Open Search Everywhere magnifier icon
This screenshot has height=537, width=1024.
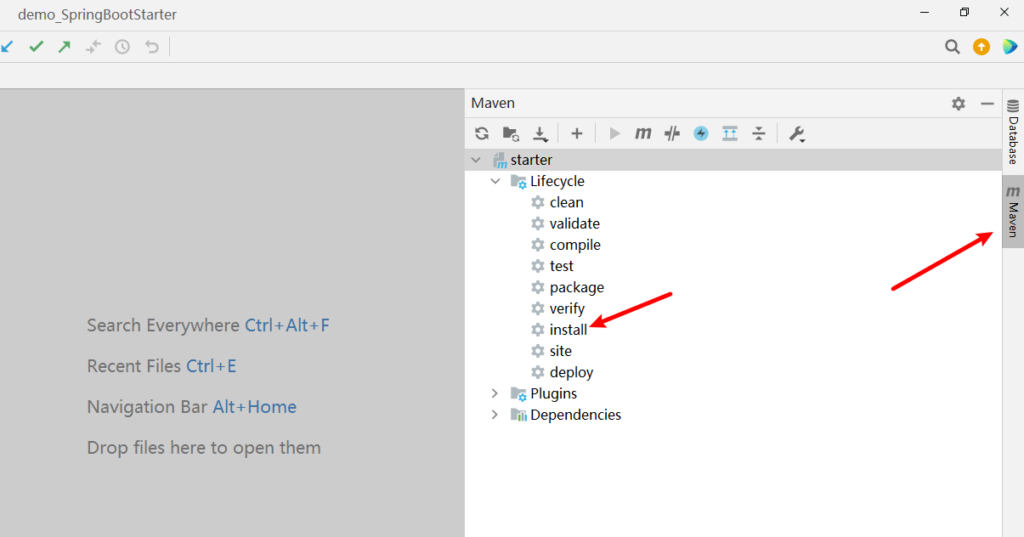click(x=952, y=46)
